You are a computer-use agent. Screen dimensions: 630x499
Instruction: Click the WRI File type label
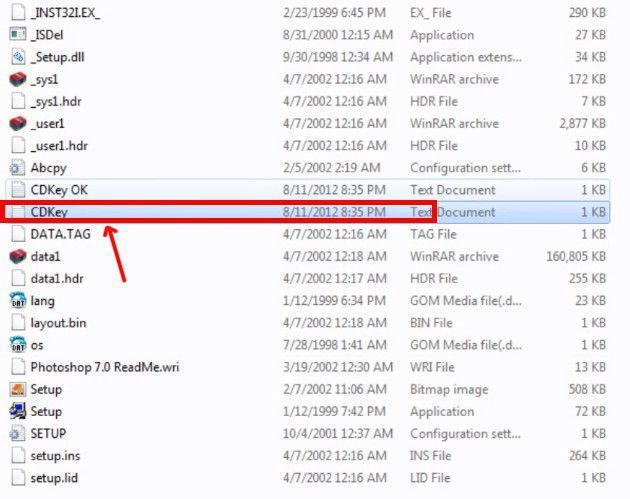coord(432,367)
